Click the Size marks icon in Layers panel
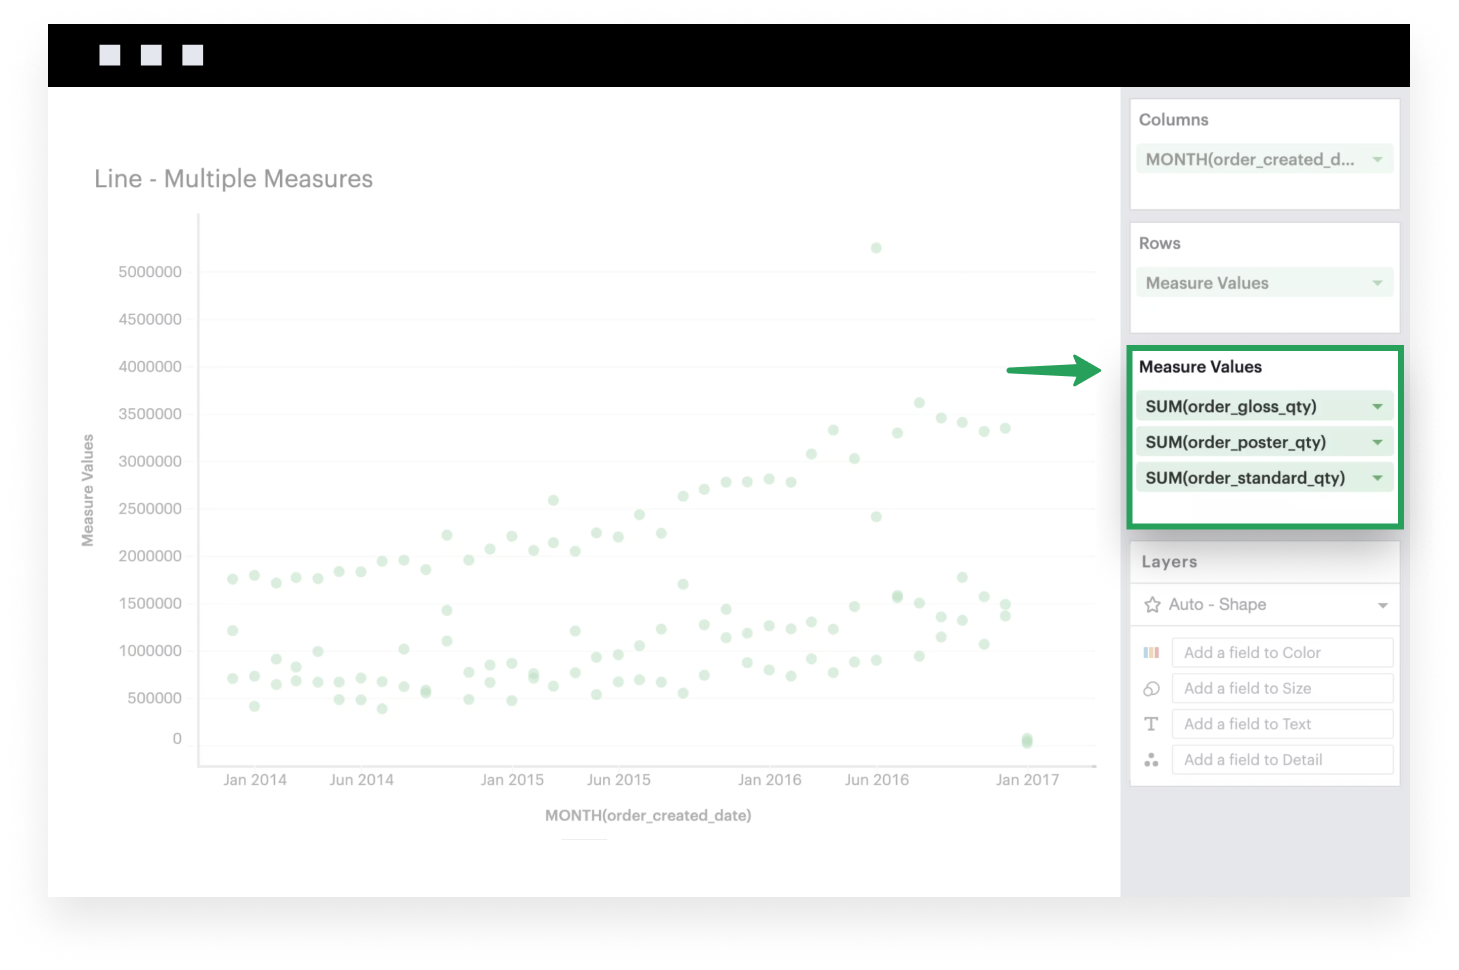Screen dimensions: 1459x970 pyautogui.click(x=1151, y=688)
